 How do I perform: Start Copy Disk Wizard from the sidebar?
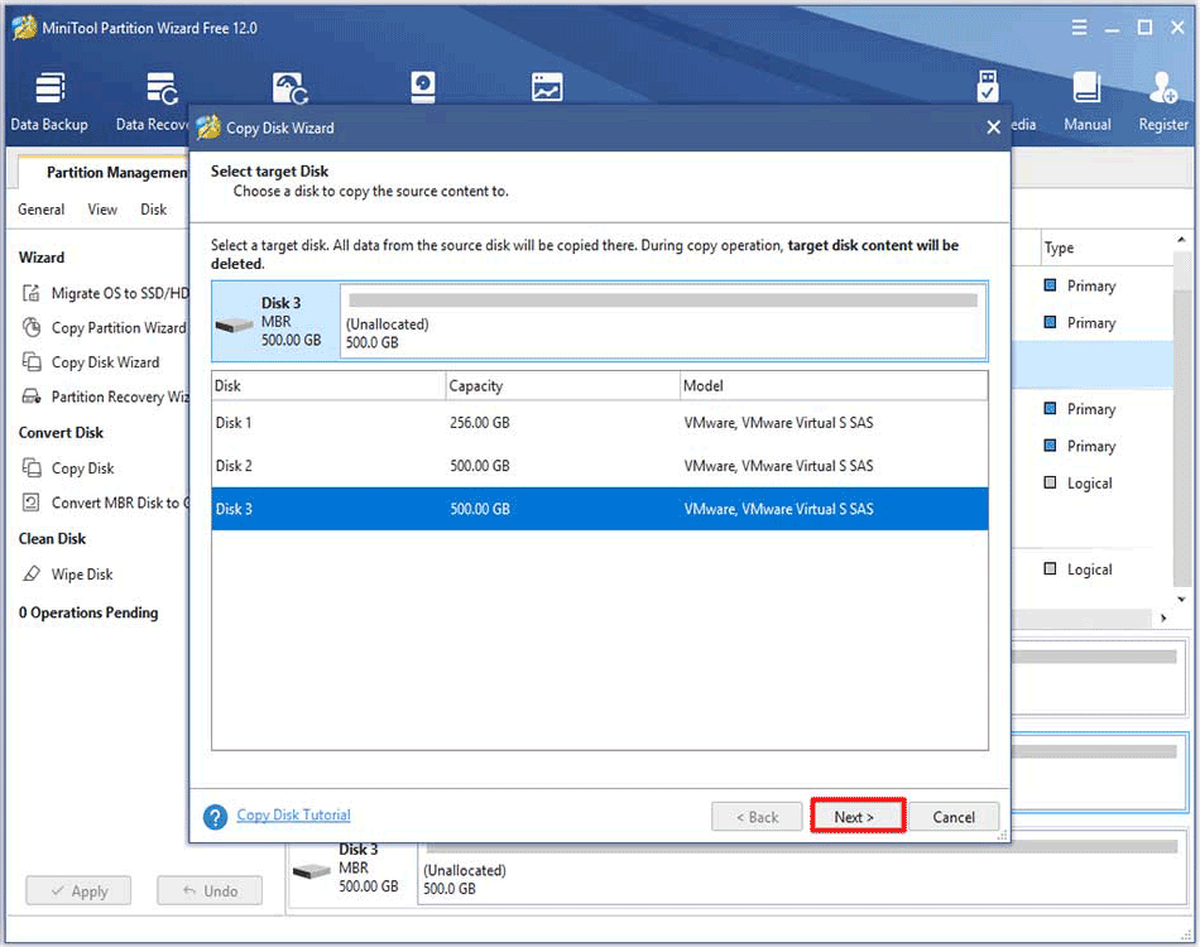point(91,362)
